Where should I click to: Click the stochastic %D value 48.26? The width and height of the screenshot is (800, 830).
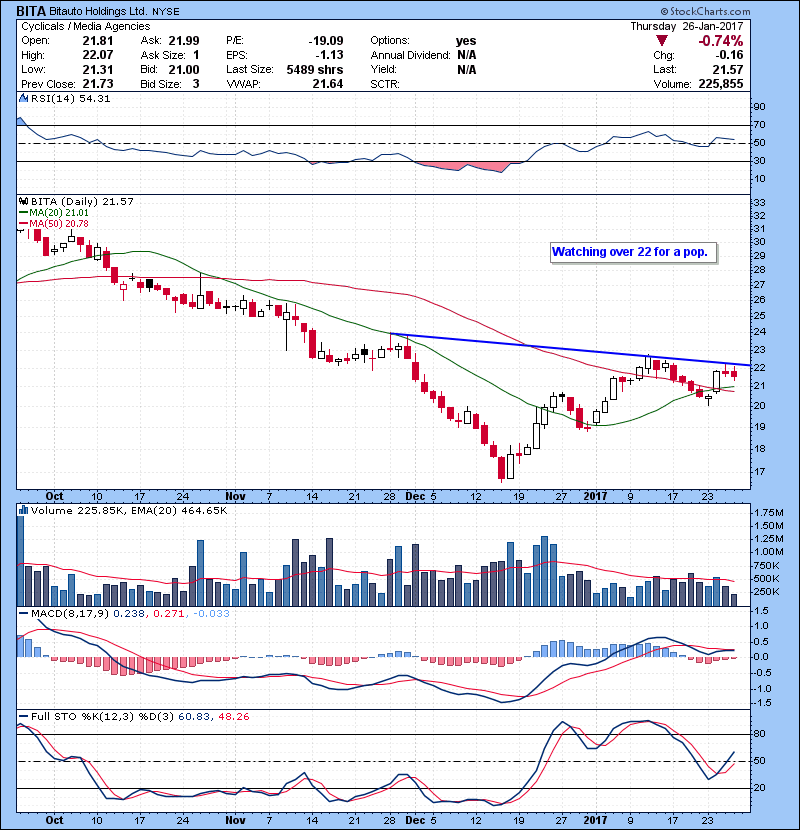tap(233, 716)
